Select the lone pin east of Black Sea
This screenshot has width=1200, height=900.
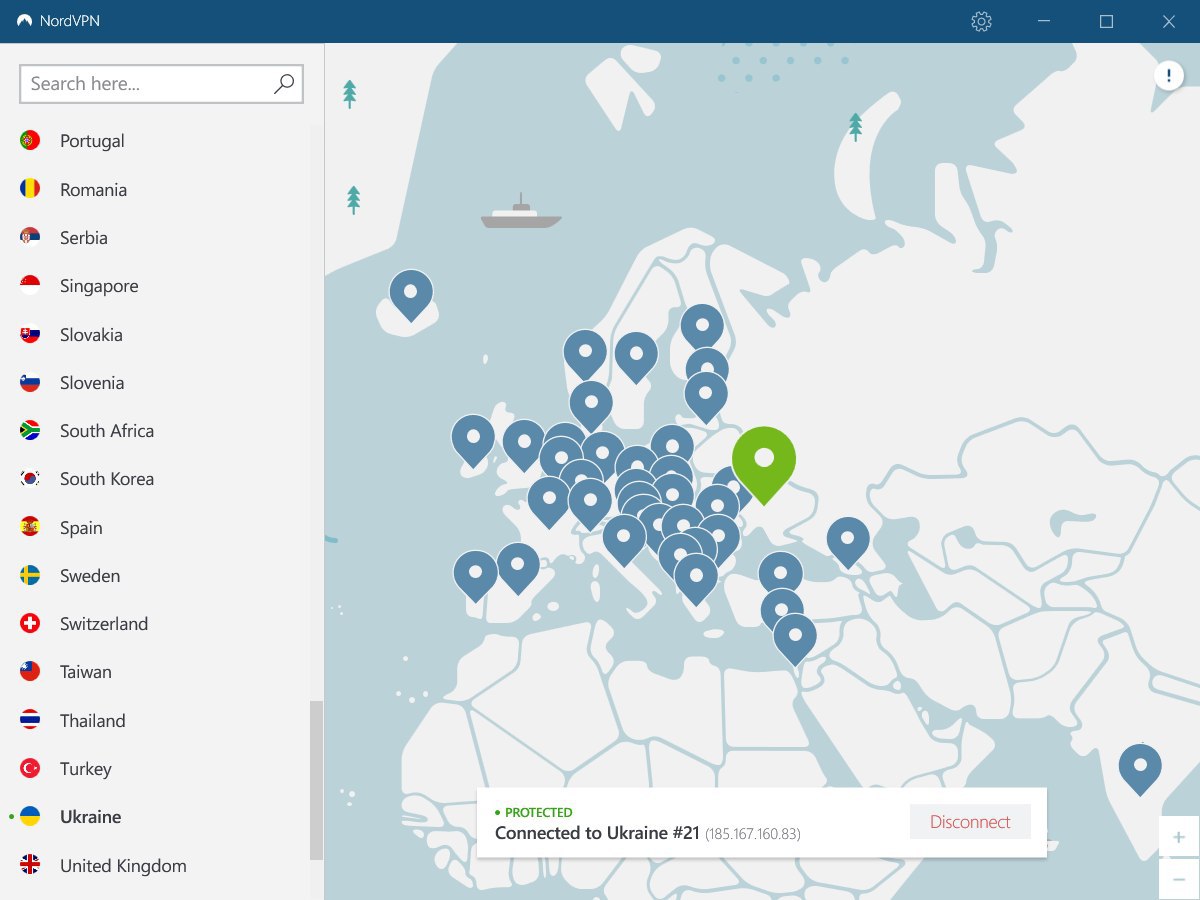[848, 543]
